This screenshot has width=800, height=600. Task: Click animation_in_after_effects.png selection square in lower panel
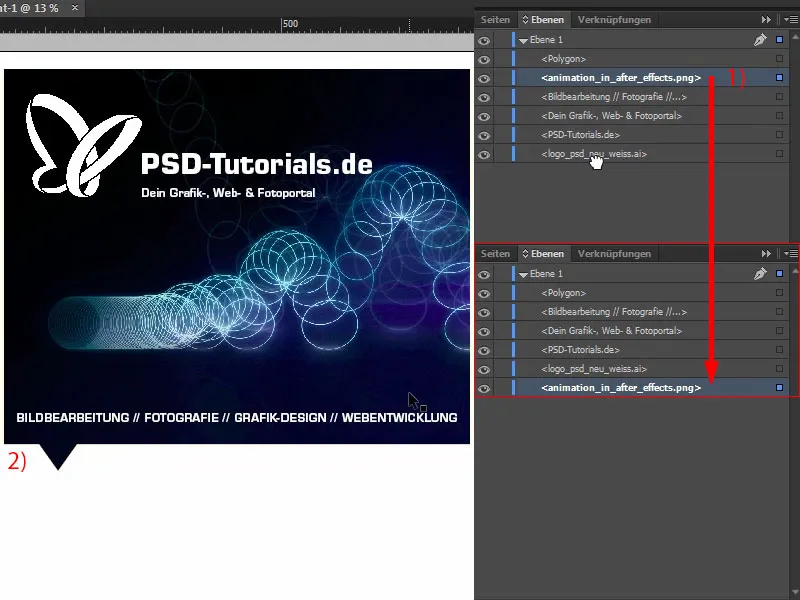[x=779, y=388]
